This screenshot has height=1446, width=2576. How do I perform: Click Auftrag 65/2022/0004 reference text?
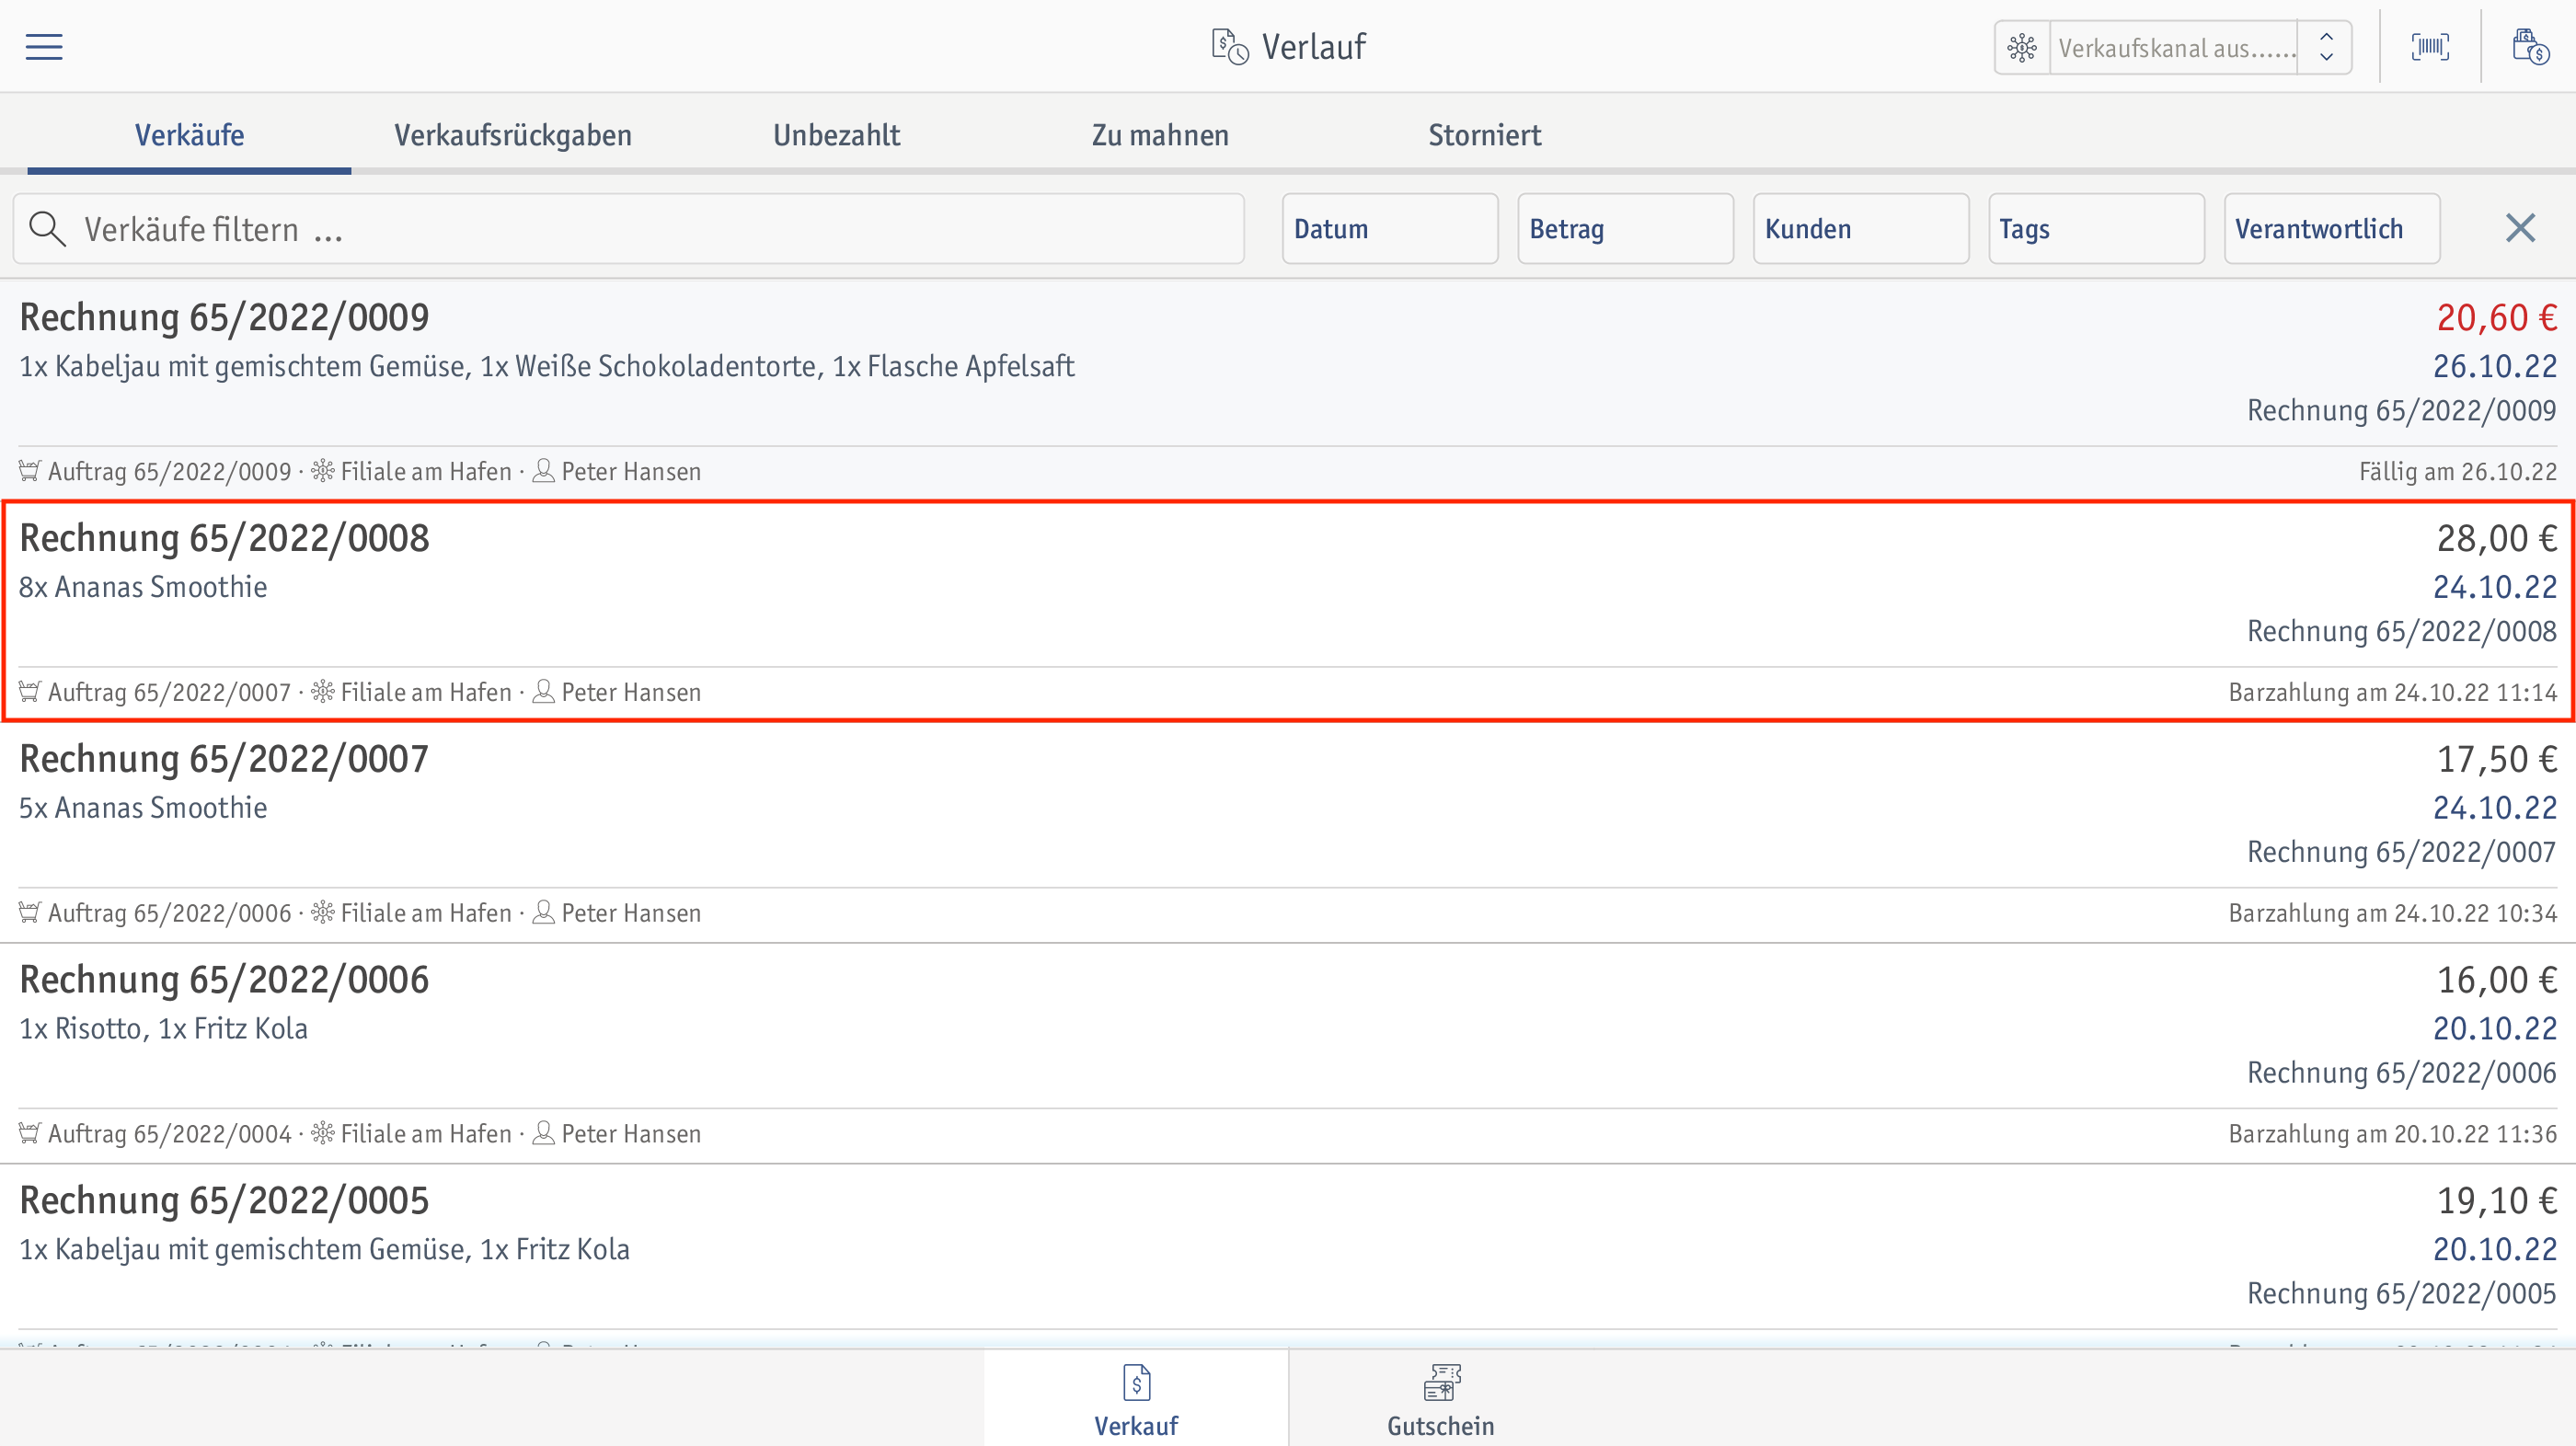tap(170, 1134)
